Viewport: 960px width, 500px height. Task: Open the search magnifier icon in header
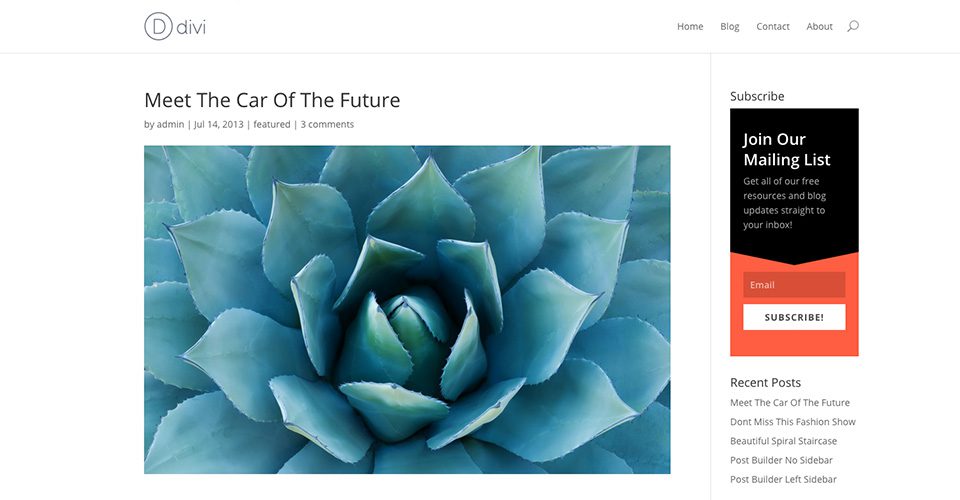click(x=853, y=26)
